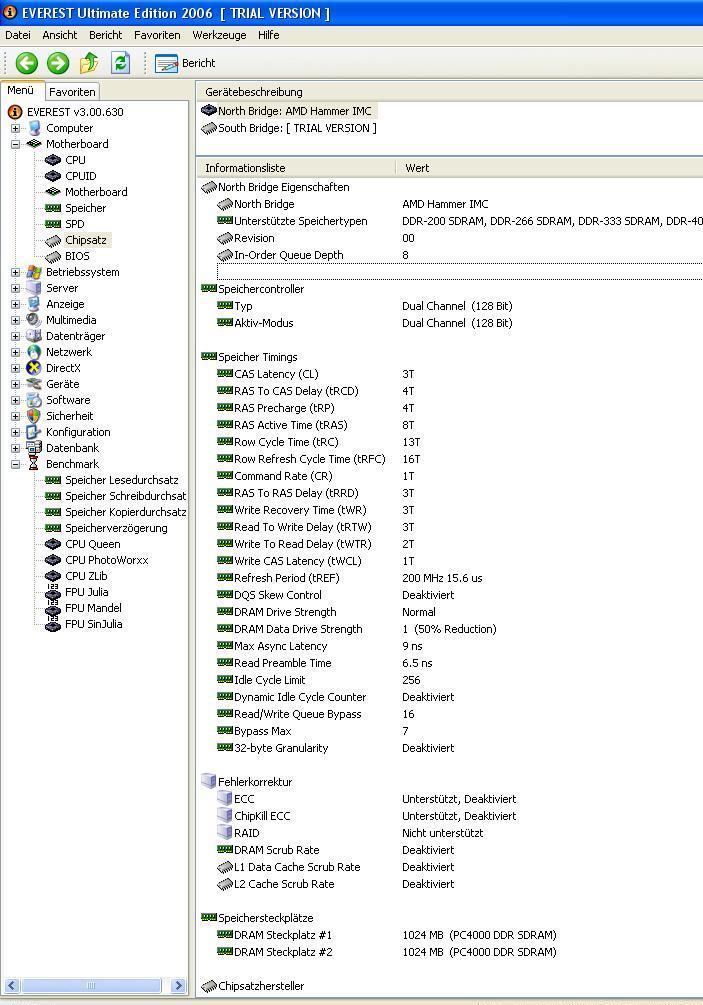Select Speicher Kopierdurchsatz benchmark item
The width and height of the screenshot is (703, 1005).
tap(126, 512)
